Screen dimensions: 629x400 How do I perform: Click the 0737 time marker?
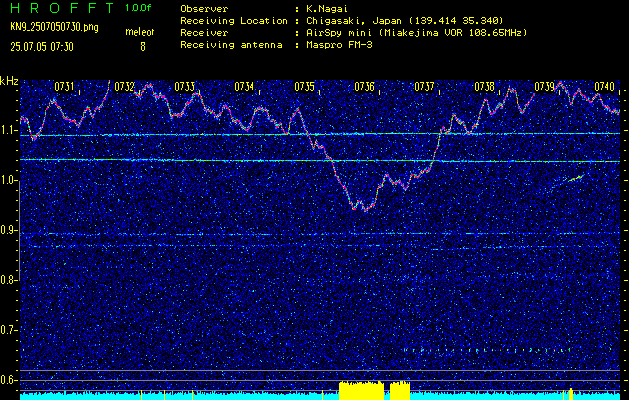424,87
